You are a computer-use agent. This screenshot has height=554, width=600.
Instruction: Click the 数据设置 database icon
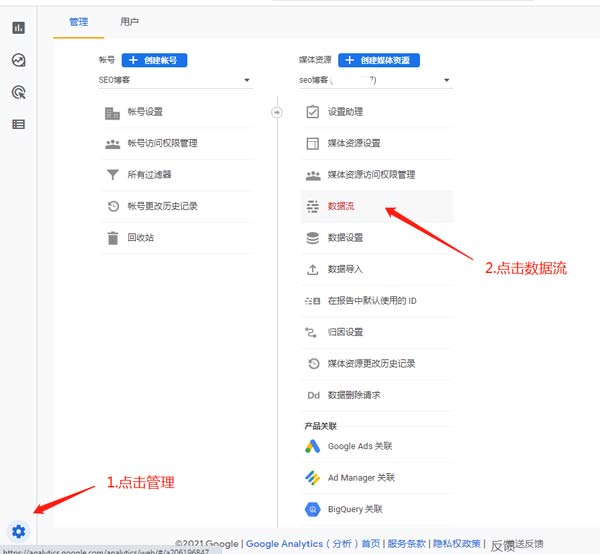[313, 238]
